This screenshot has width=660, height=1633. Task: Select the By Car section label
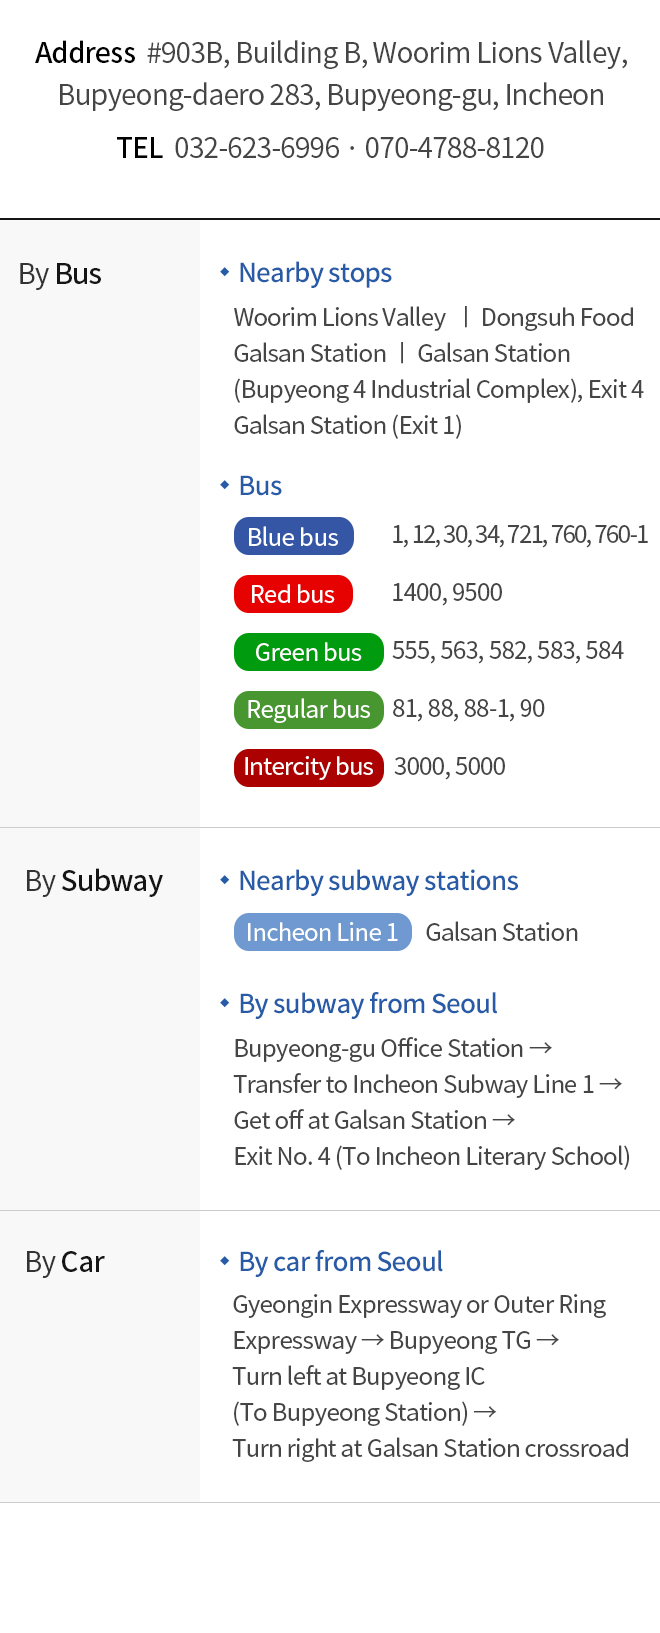(x=65, y=1262)
